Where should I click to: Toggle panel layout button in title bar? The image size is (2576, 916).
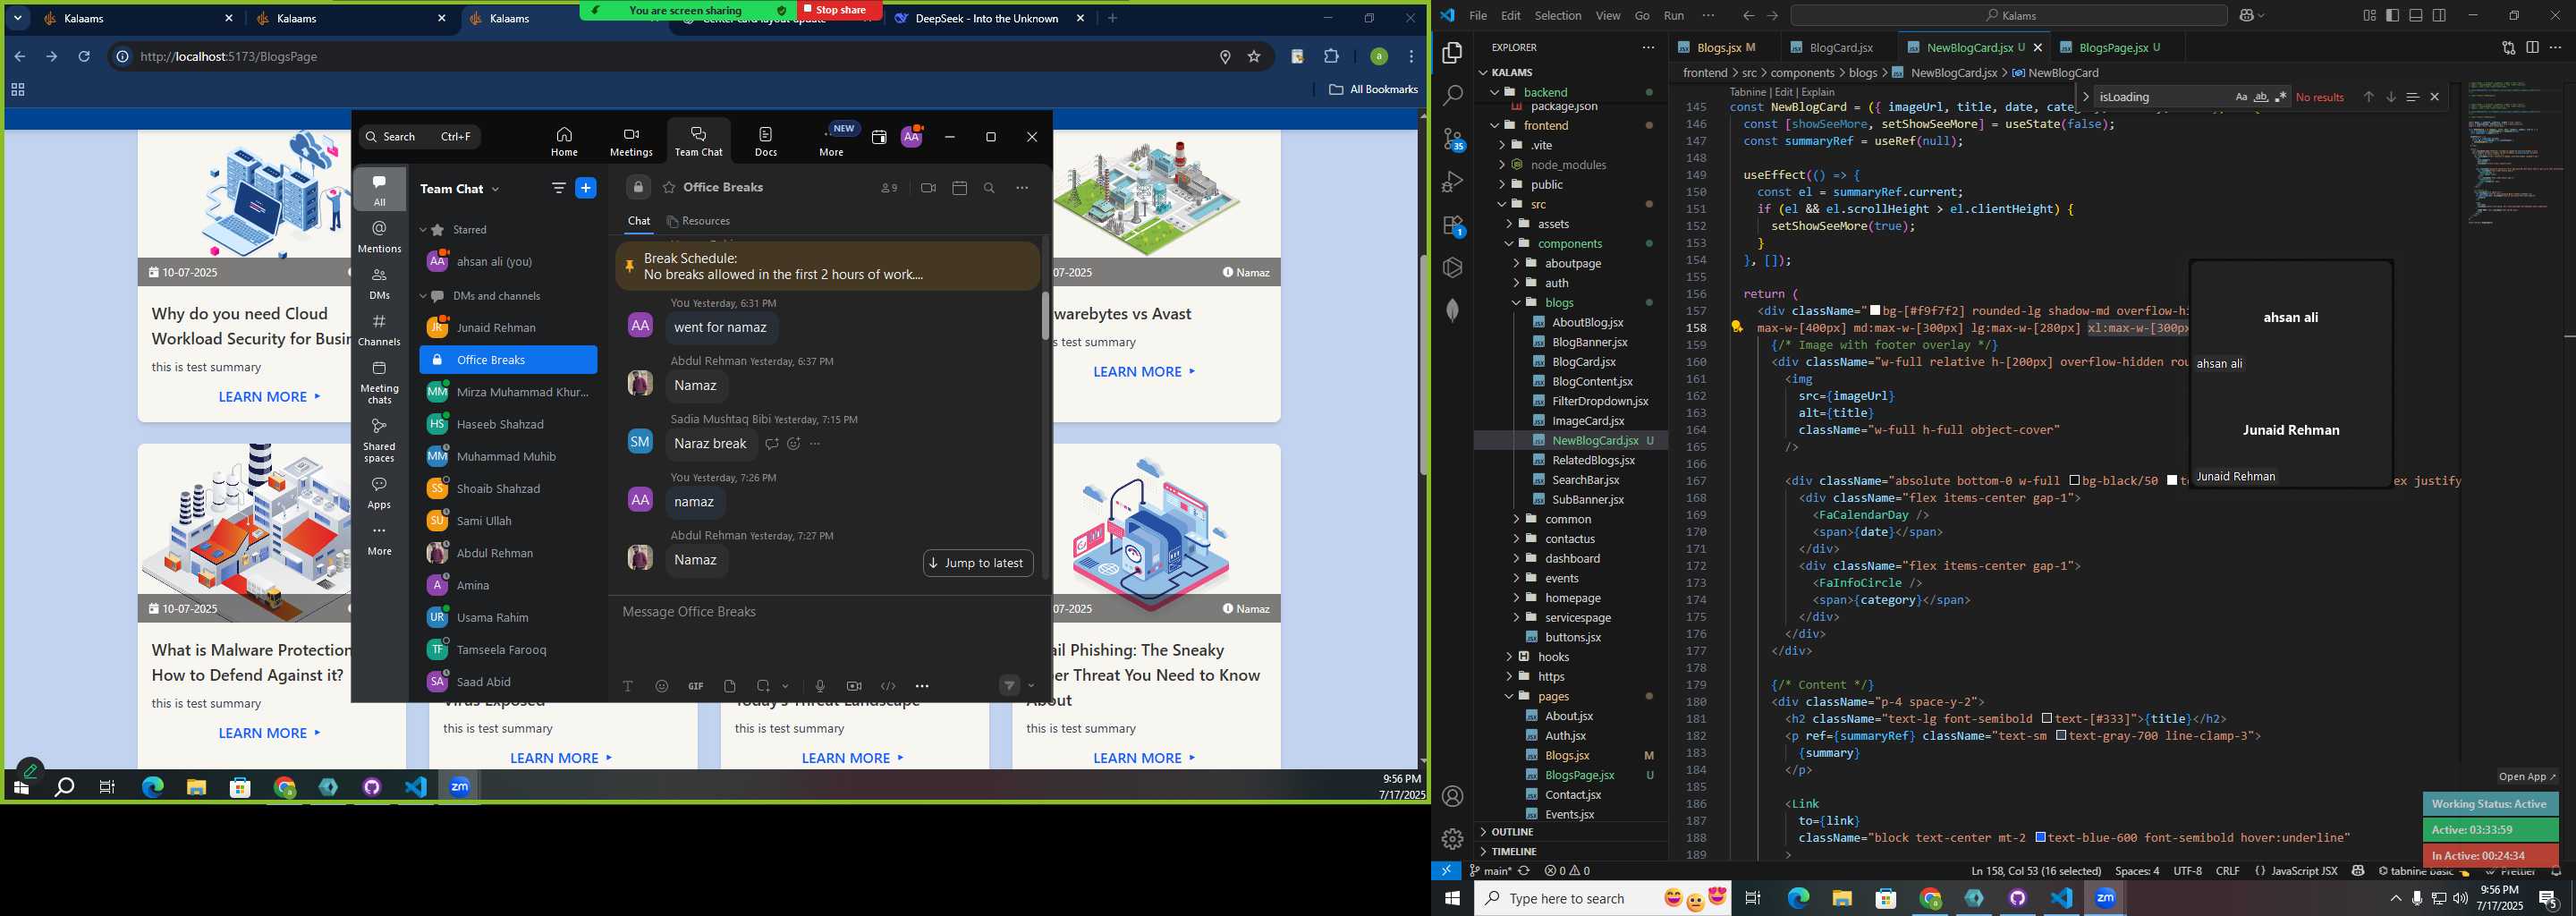(2416, 15)
